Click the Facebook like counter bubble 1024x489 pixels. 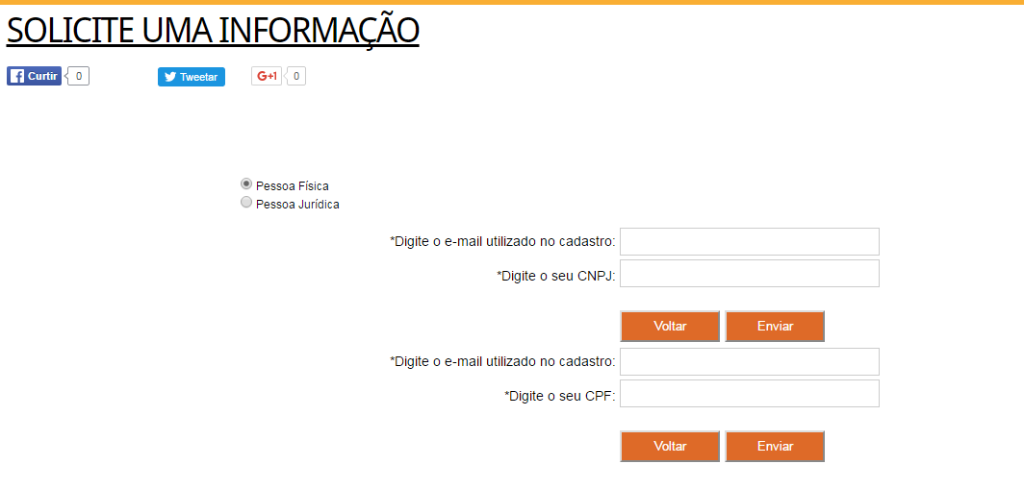(x=79, y=76)
